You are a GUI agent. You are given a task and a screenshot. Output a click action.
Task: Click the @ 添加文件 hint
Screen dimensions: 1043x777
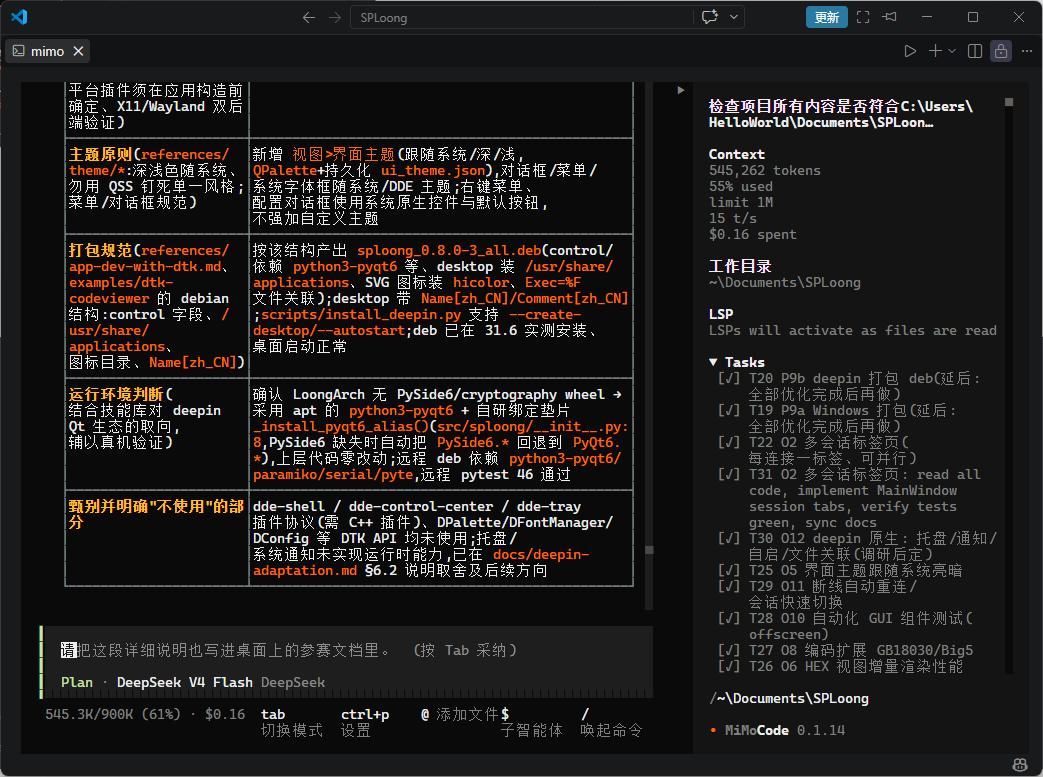click(460, 714)
